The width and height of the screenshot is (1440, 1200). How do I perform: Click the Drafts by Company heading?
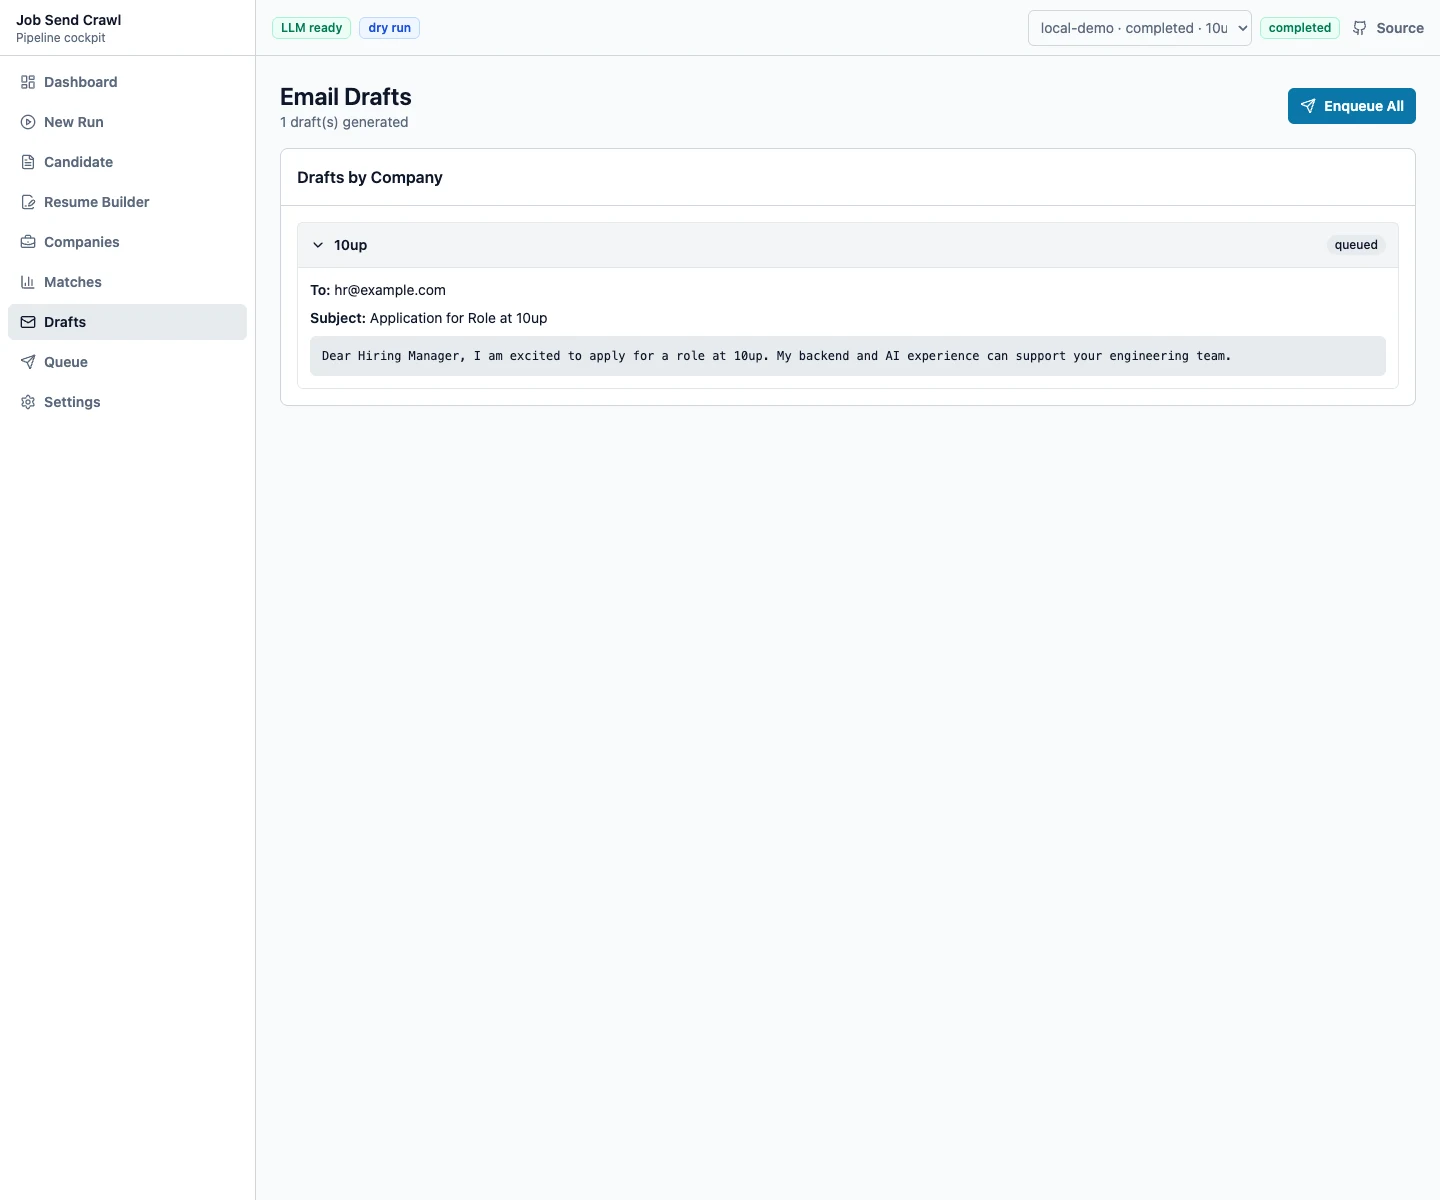pos(370,177)
